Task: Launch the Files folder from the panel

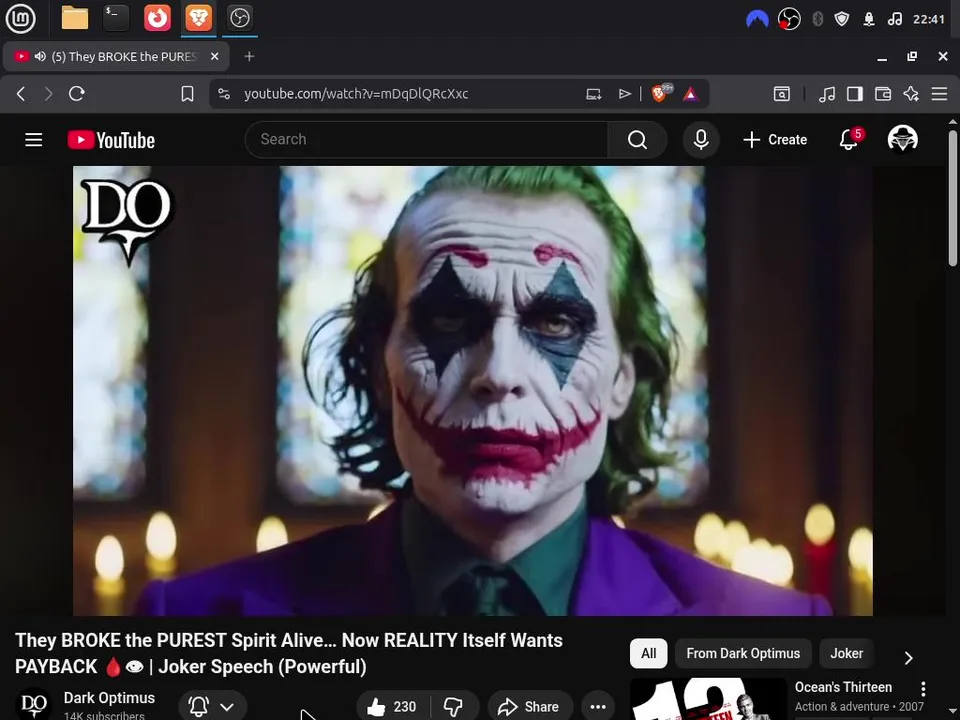Action: (x=75, y=18)
